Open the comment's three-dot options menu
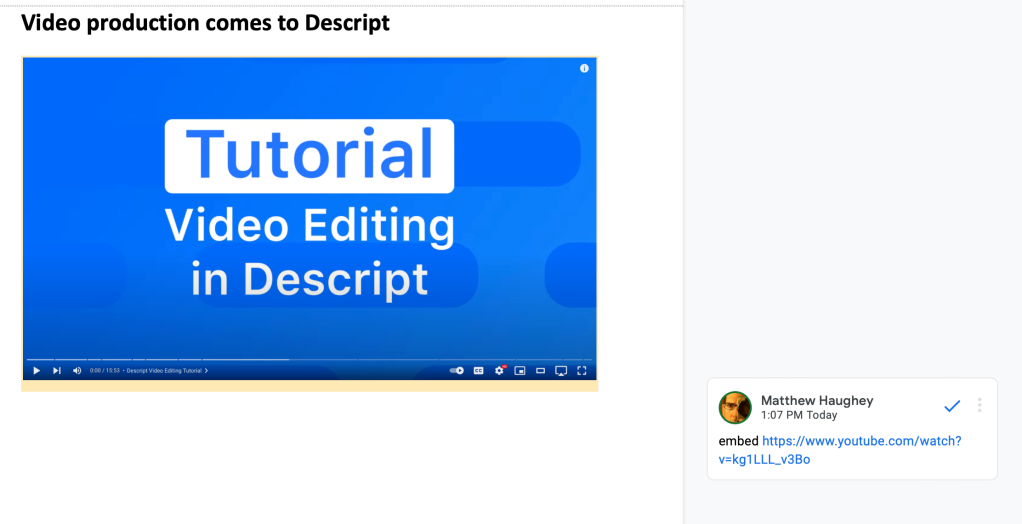The height and width of the screenshot is (524, 1022). pos(979,405)
